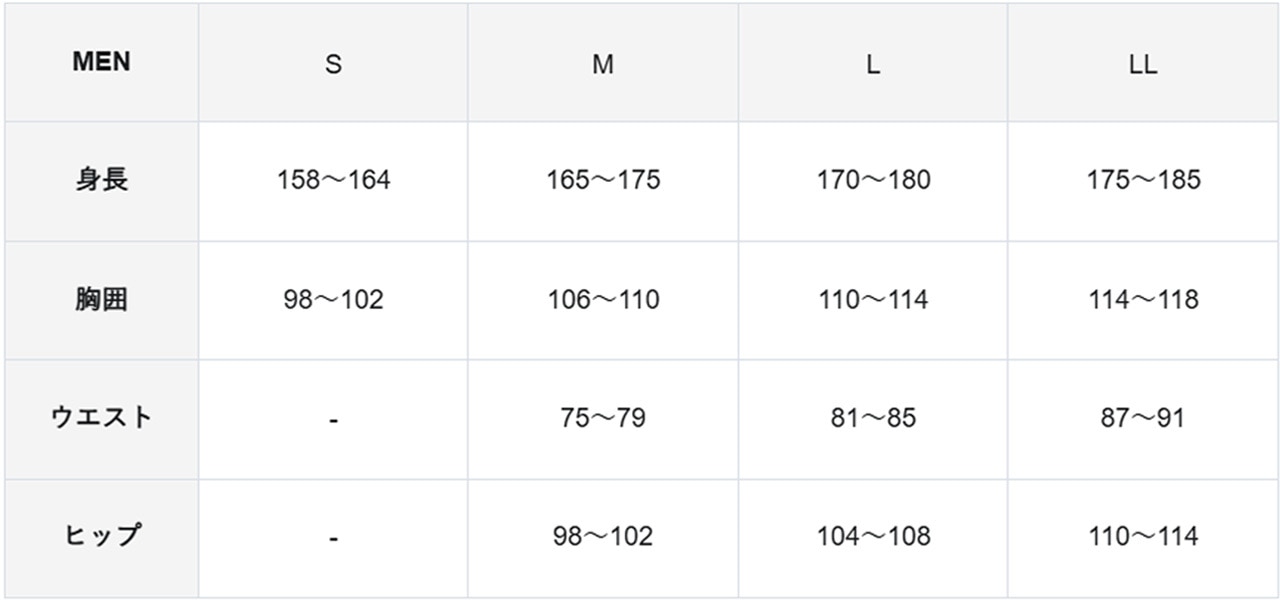1280x602 pixels.
Task: Select the S size column header
Action: (333, 65)
